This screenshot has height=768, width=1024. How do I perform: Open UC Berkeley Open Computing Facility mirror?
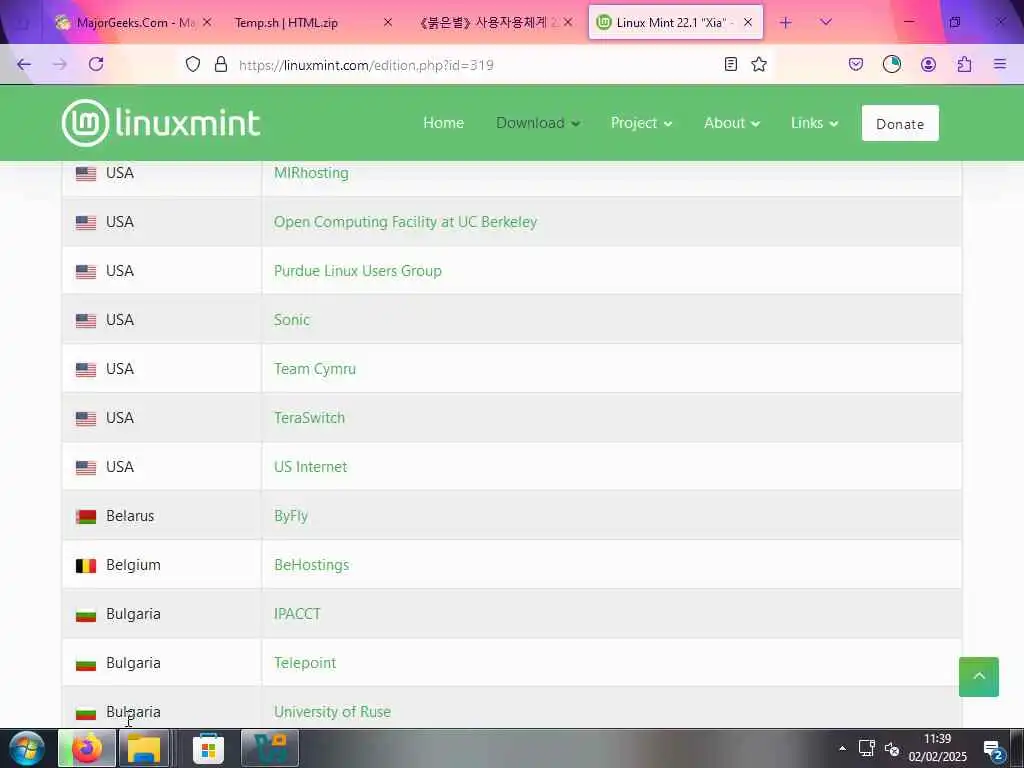[406, 222]
